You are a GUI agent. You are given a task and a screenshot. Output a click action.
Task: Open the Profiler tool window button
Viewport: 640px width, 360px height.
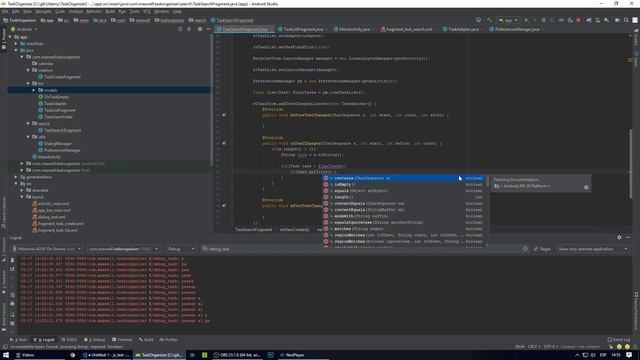coord(169,340)
